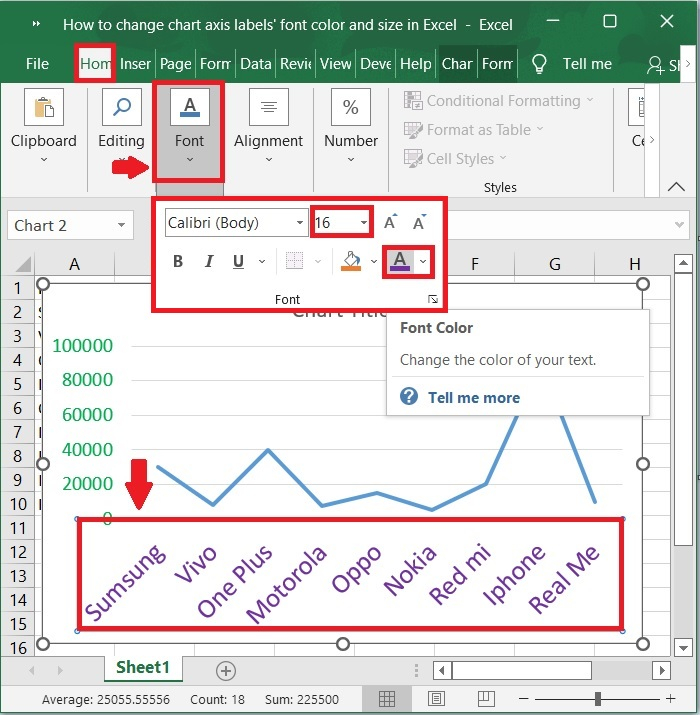
Task: Apply purple Font Color button
Action: coord(400,261)
